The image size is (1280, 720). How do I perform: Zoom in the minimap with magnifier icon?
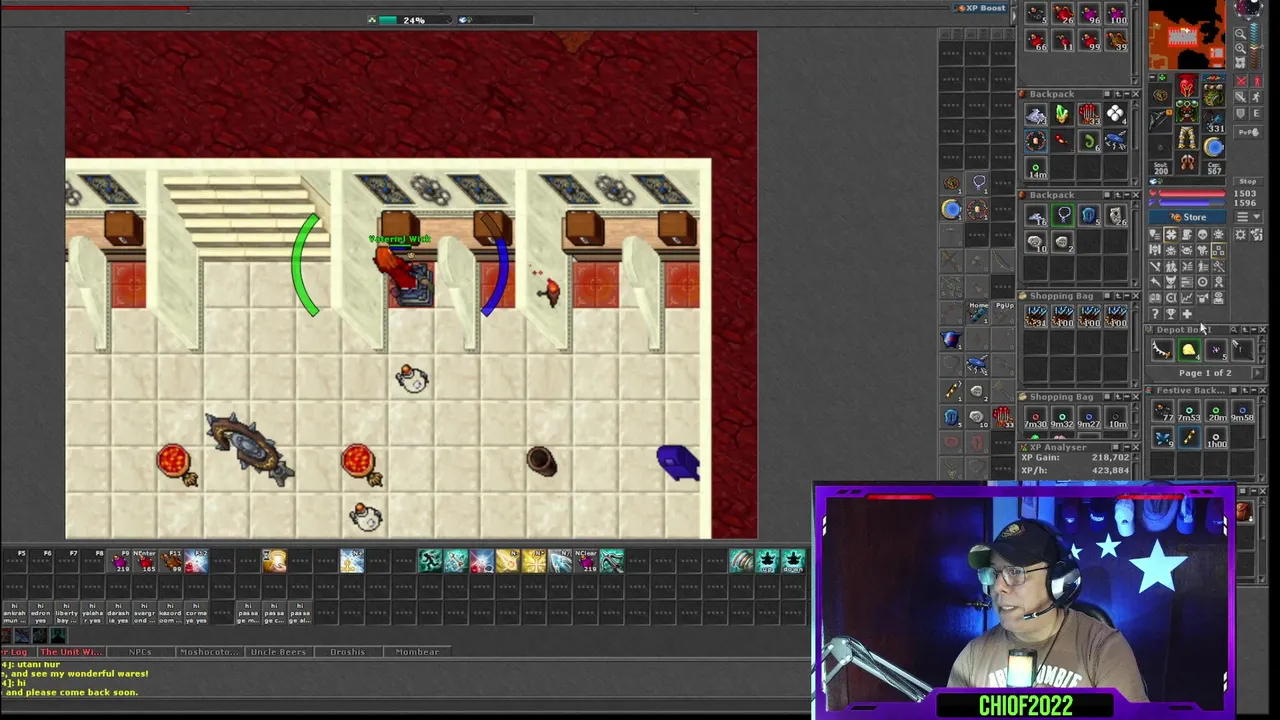click(1240, 48)
